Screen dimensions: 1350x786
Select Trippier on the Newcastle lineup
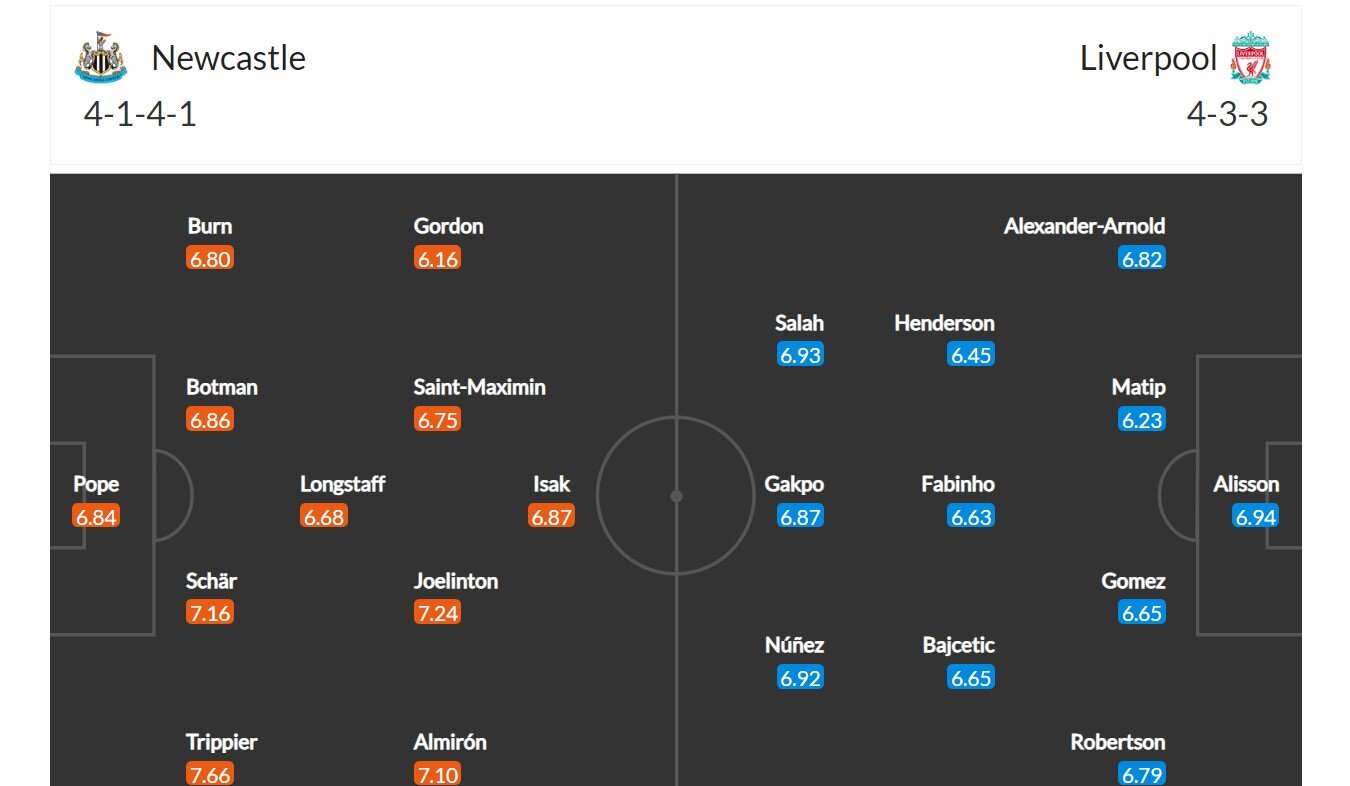pos(221,742)
